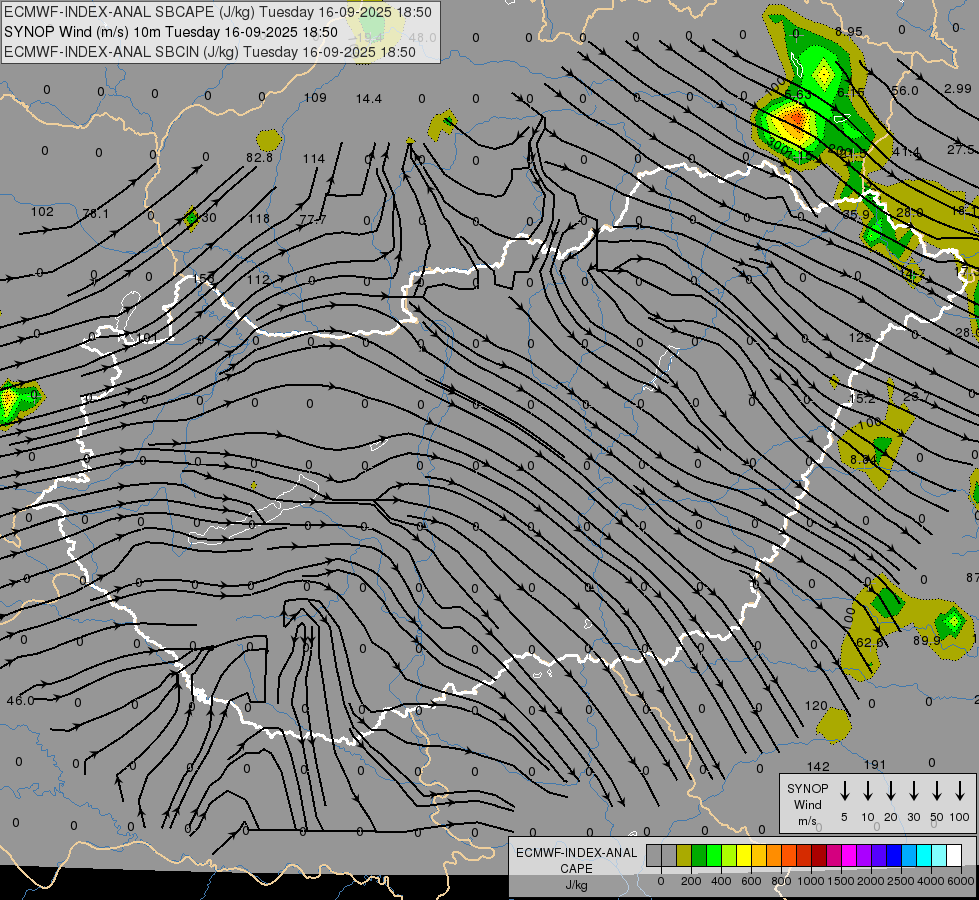Click the 82.8 value on the map
Image resolution: width=979 pixels, height=900 pixels.
pyautogui.click(x=259, y=157)
